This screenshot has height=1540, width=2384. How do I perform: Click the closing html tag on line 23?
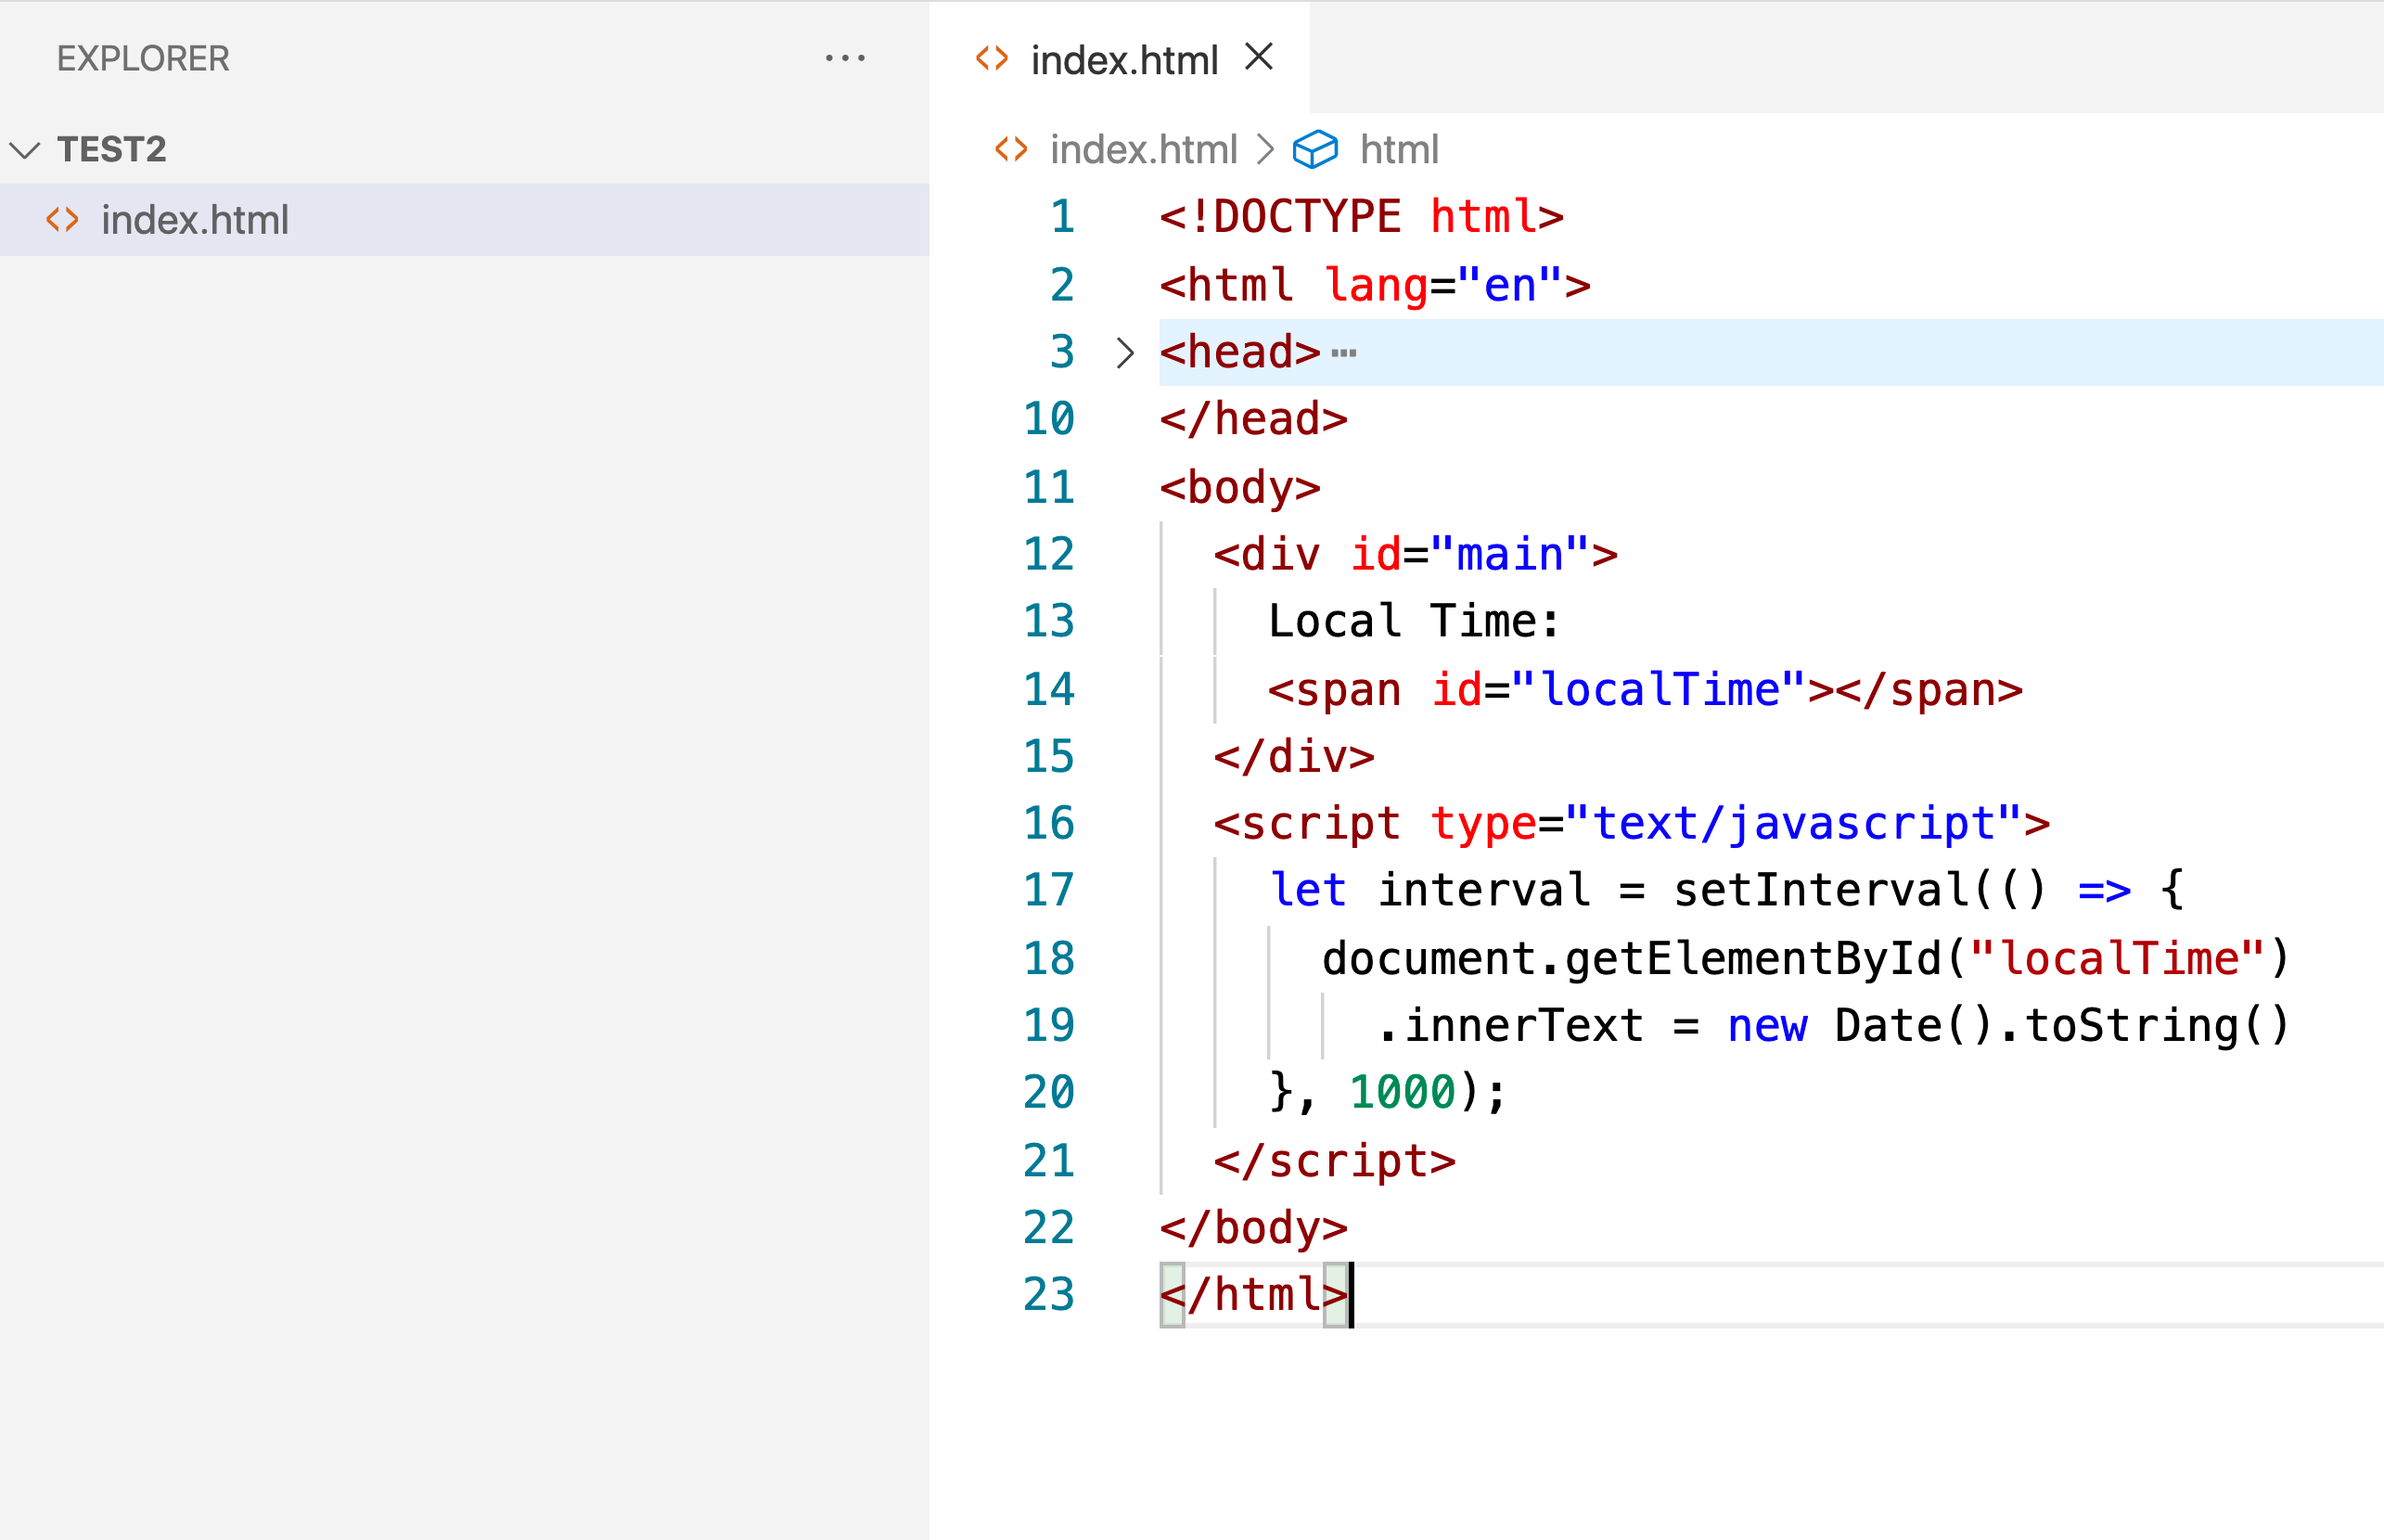[x=1254, y=1295]
